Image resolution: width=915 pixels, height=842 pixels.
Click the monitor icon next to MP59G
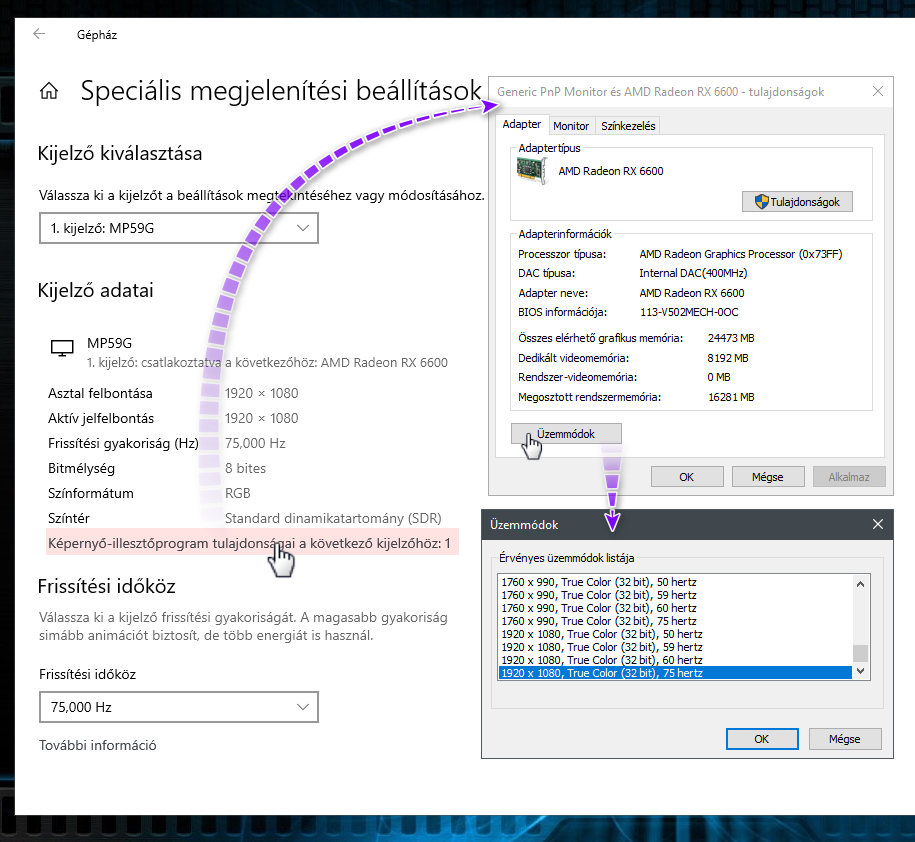click(x=62, y=348)
